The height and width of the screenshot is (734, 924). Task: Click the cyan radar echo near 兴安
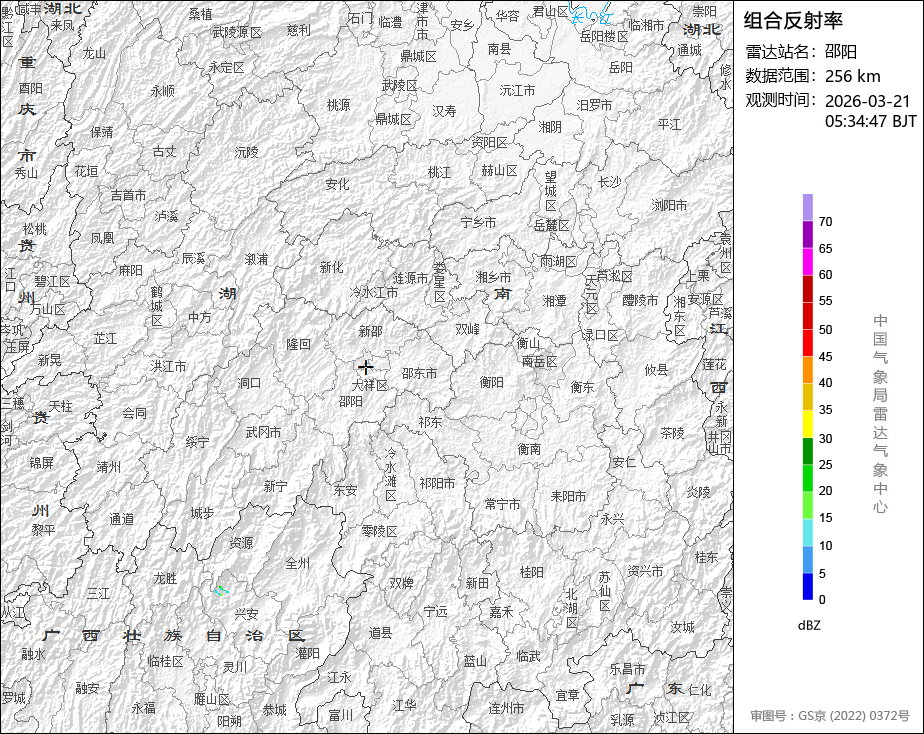[x=222, y=591]
